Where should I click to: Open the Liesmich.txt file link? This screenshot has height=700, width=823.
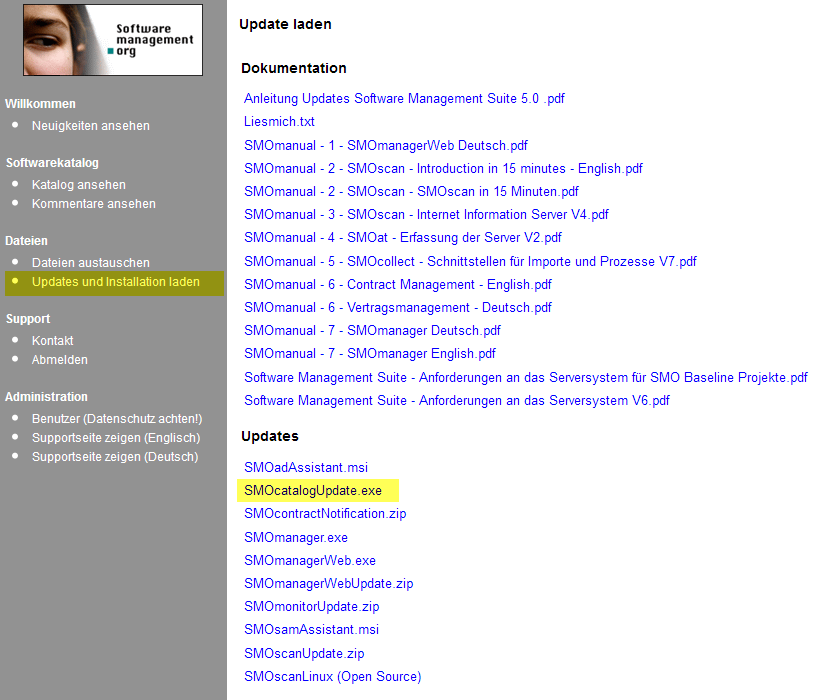click(279, 122)
